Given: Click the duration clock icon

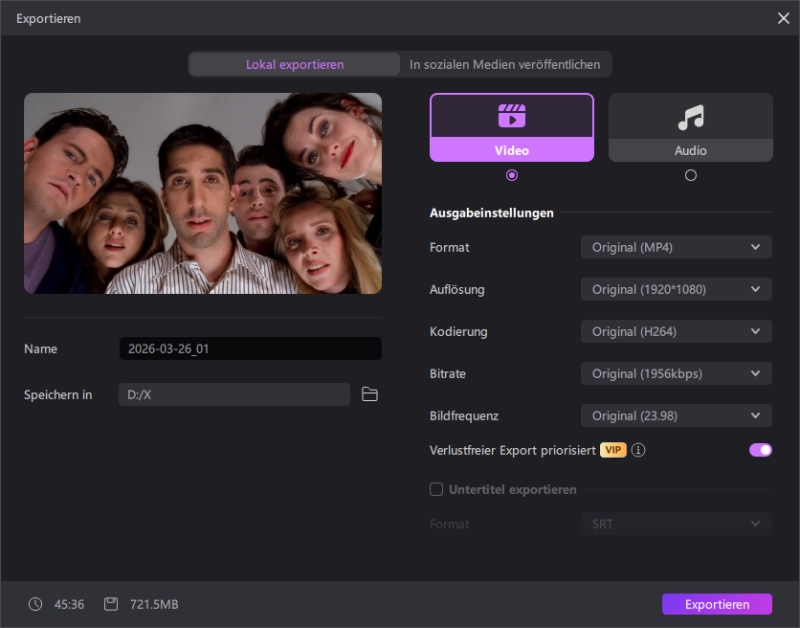Looking at the screenshot, I should [x=36, y=604].
